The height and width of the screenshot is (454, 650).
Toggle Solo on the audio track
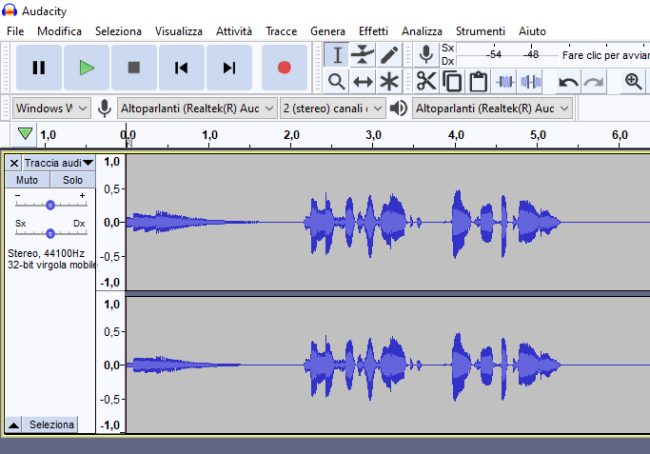click(x=73, y=180)
